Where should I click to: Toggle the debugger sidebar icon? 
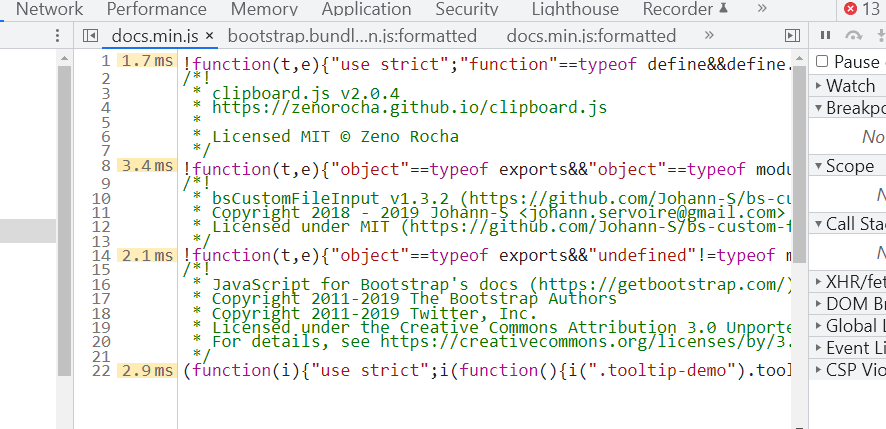[793, 36]
